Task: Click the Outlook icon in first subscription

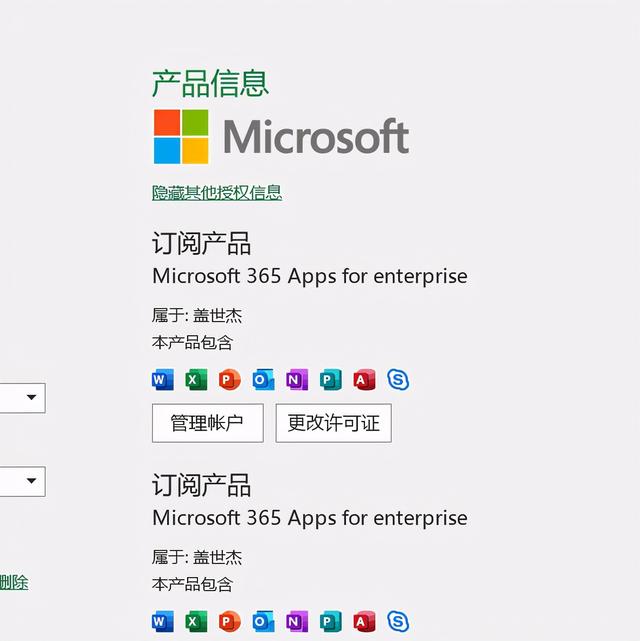Action: (263, 380)
